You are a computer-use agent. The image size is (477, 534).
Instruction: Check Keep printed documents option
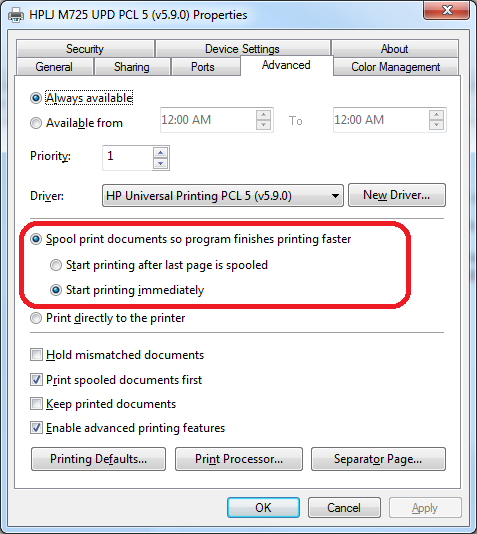pyautogui.click(x=36, y=404)
